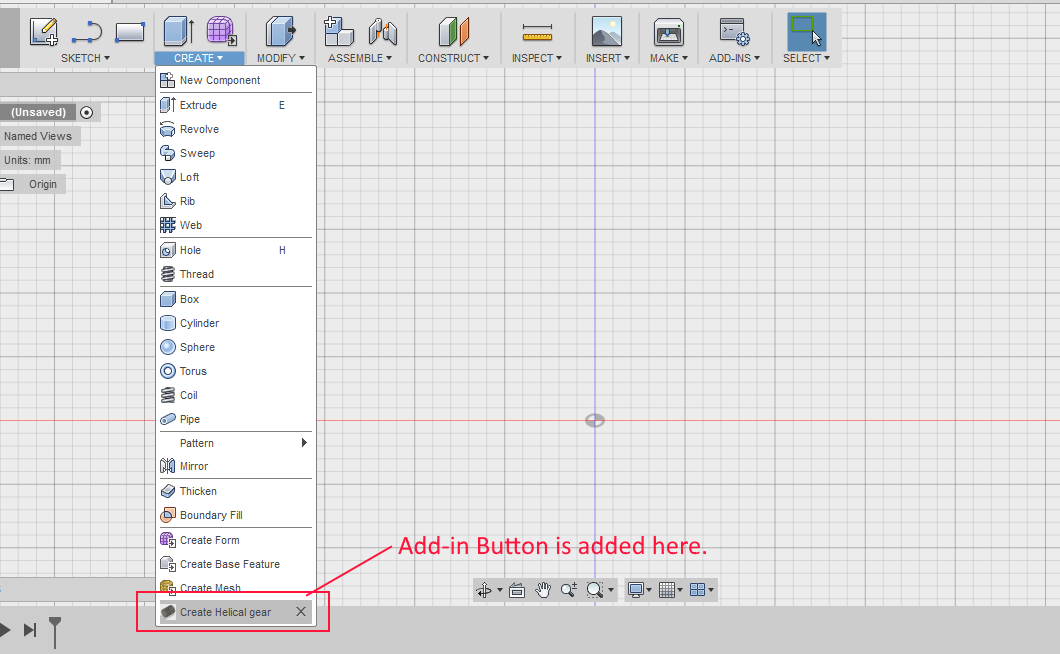Click the Measure ruler icon

(537, 32)
